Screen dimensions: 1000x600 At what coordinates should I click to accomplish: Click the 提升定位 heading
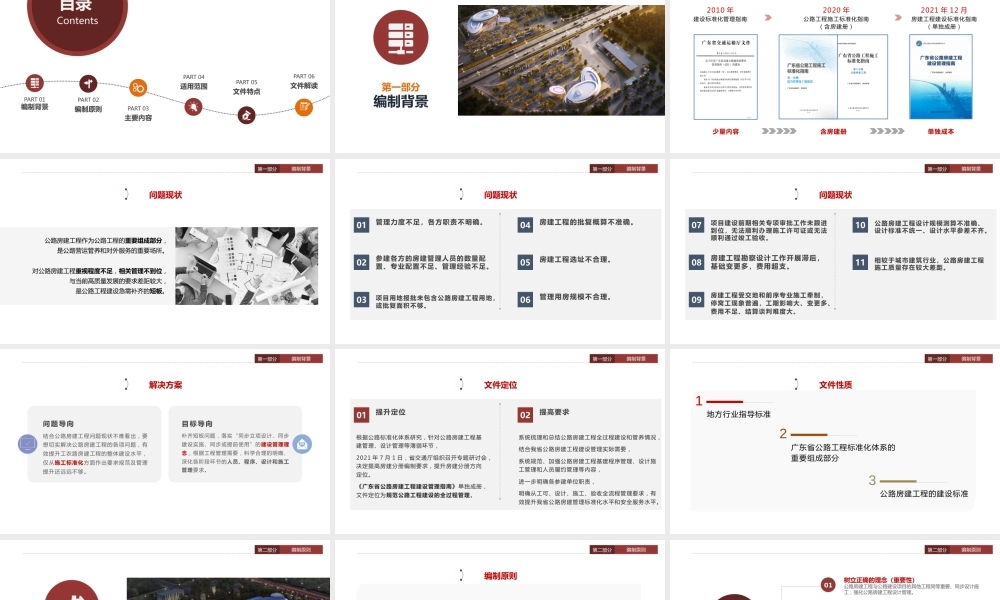click(x=390, y=412)
